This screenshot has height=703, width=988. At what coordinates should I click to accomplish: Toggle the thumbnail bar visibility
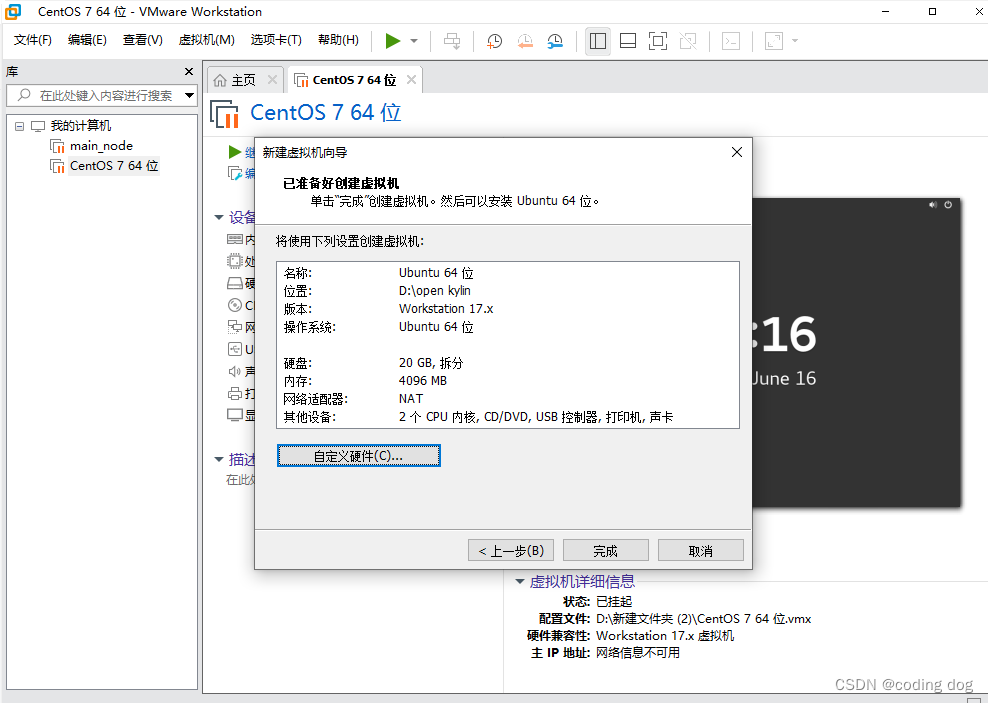pos(627,41)
